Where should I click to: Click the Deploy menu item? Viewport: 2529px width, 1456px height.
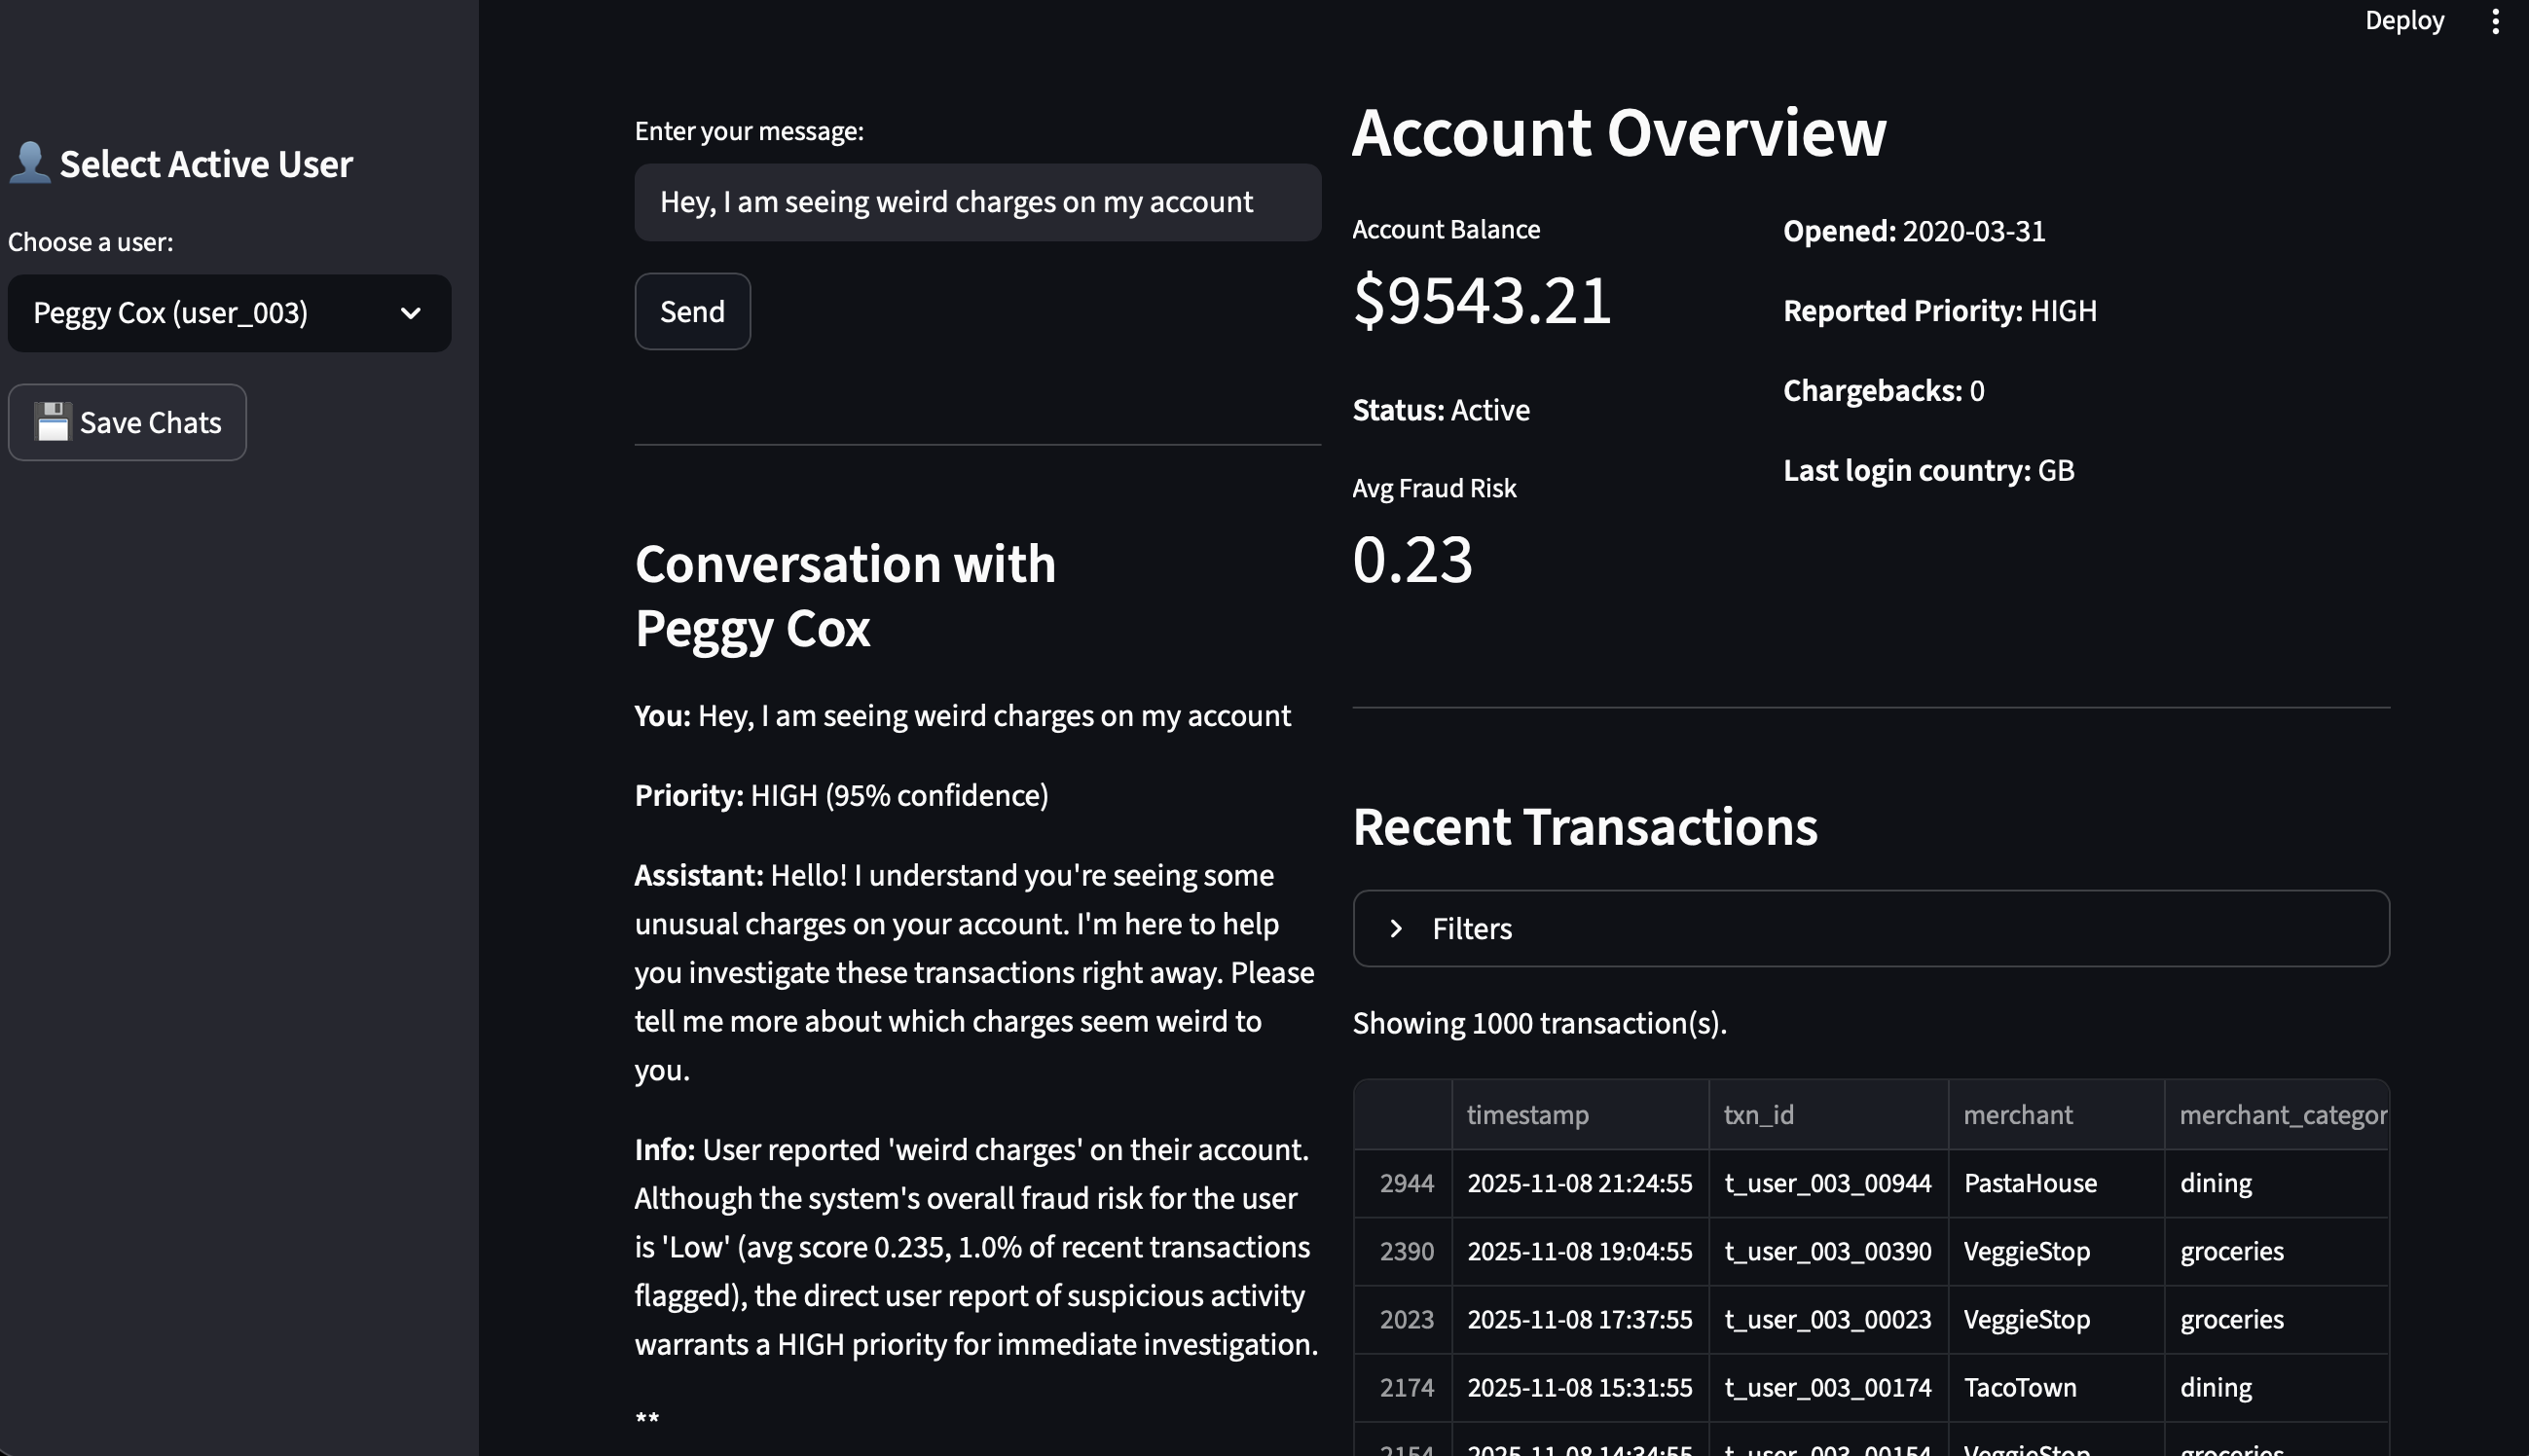(x=2403, y=21)
